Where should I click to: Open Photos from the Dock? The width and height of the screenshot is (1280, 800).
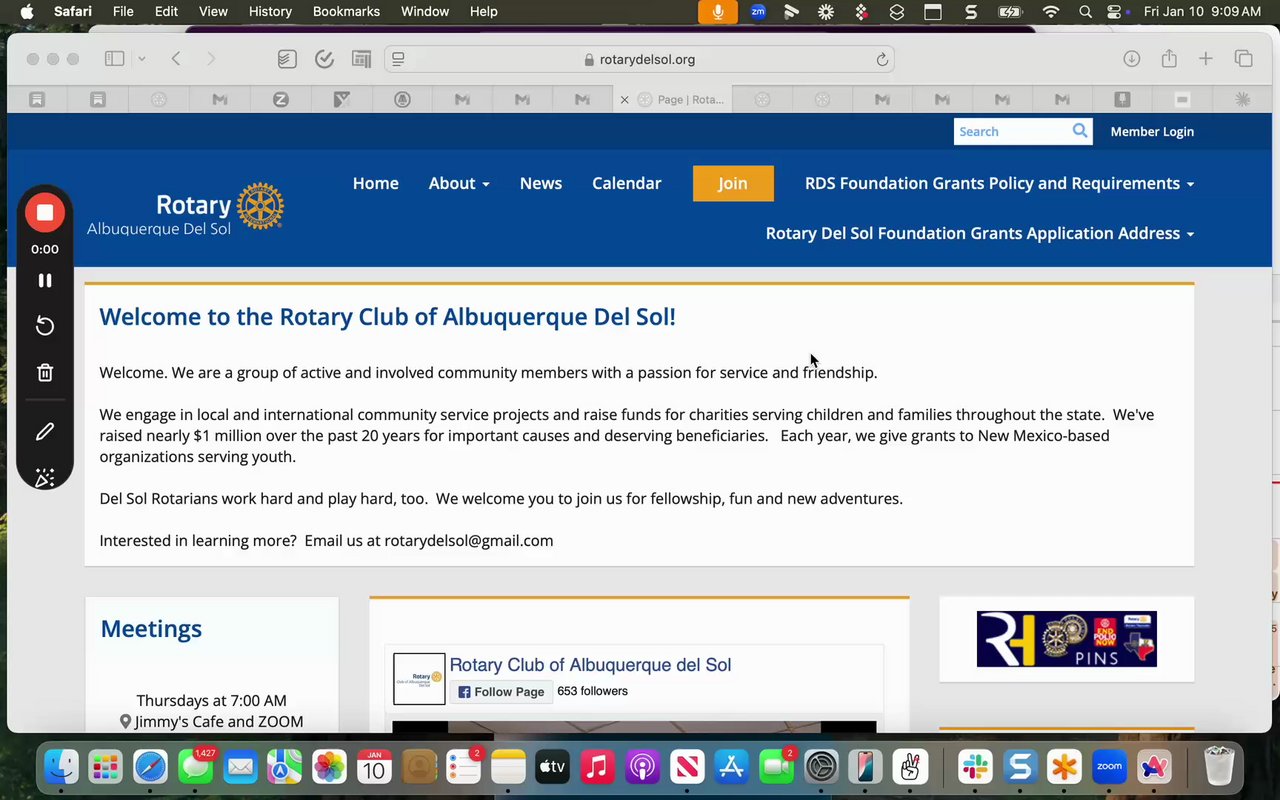(329, 767)
